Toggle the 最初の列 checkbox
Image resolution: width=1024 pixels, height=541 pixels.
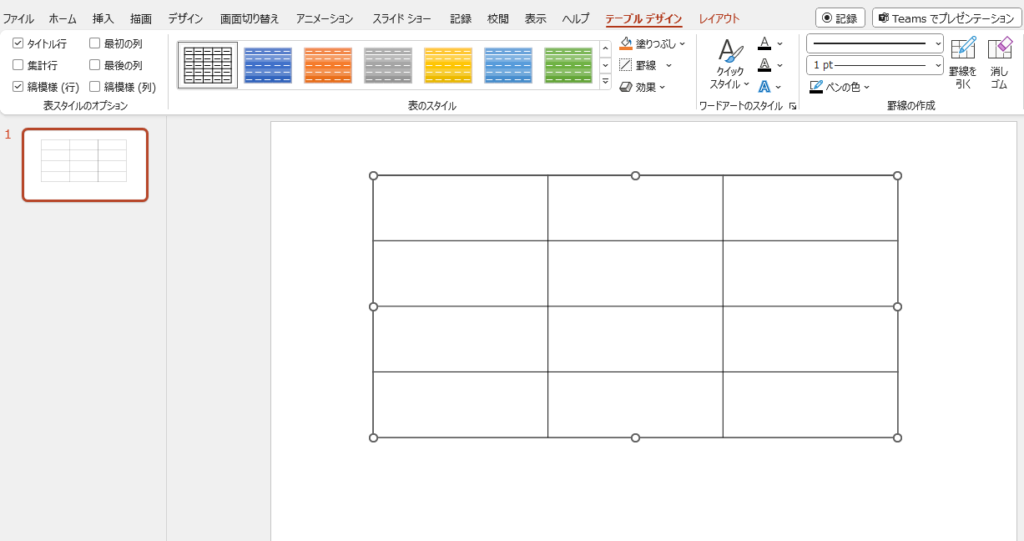coord(95,44)
